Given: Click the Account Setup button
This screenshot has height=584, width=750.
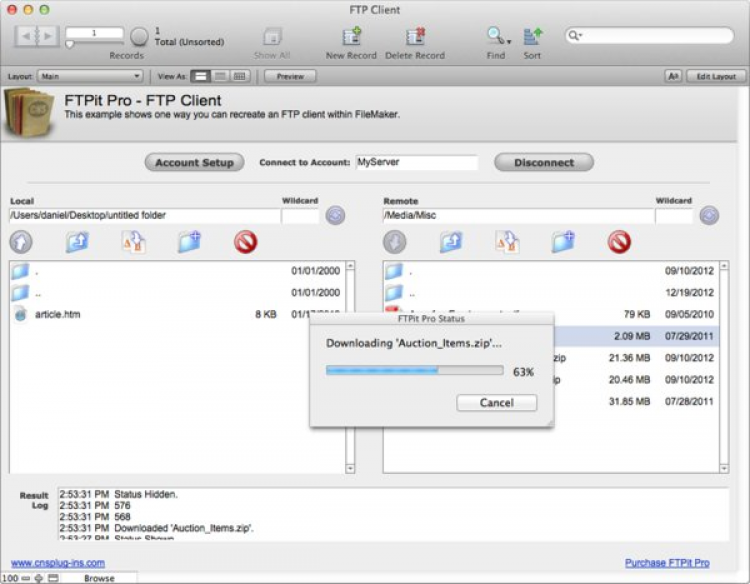Looking at the screenshot, I should click(x=194, y=163).
